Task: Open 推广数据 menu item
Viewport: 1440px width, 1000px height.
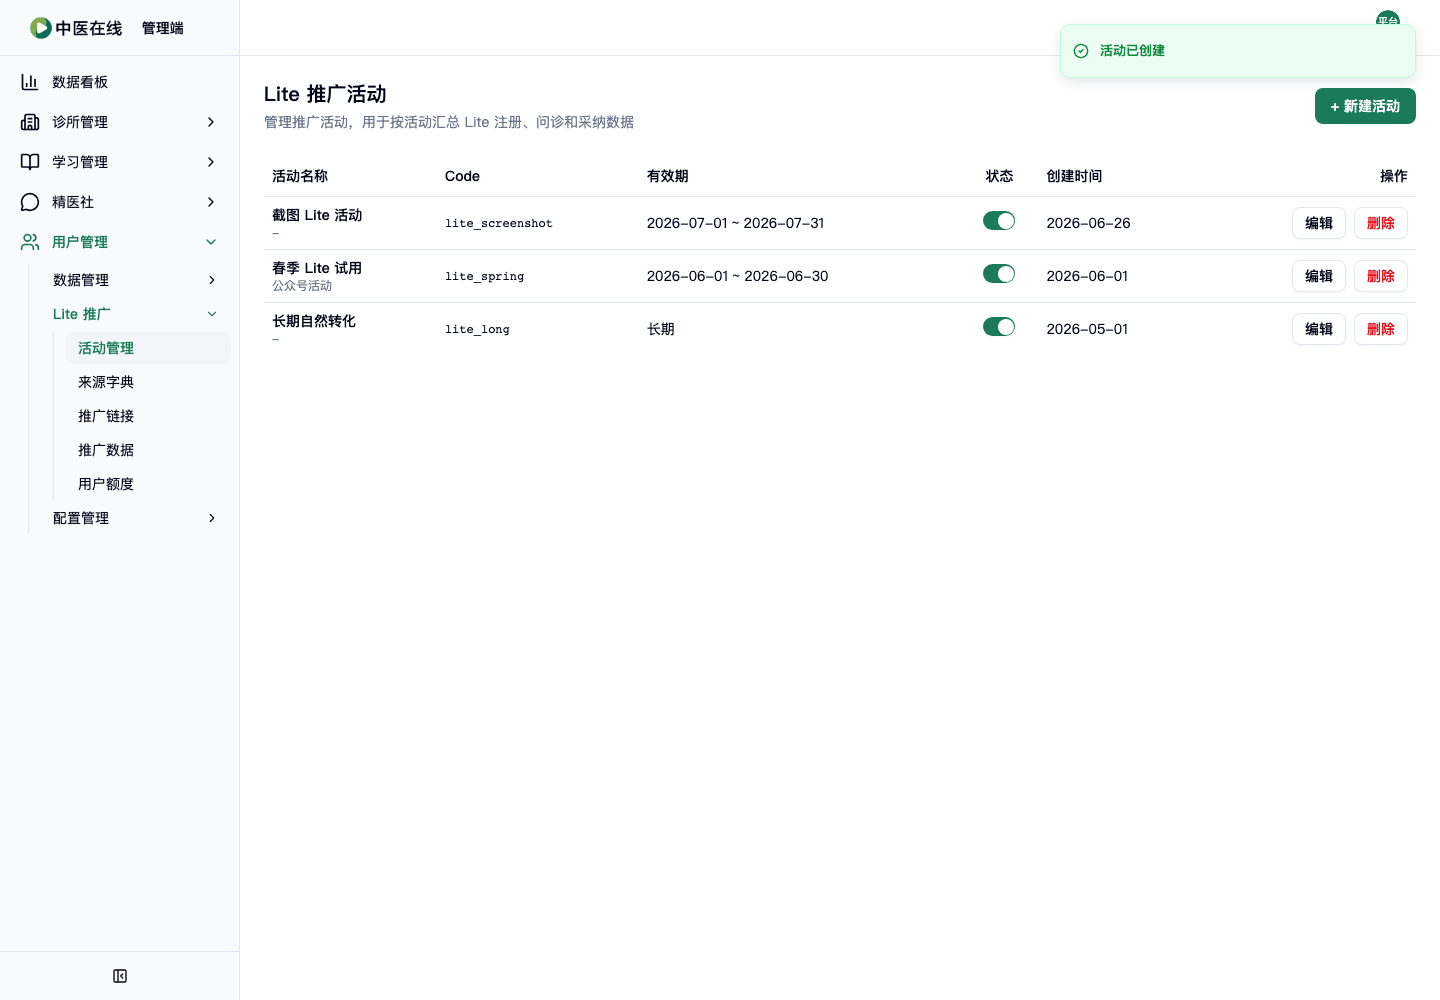Action: click(x=148, y=450)
